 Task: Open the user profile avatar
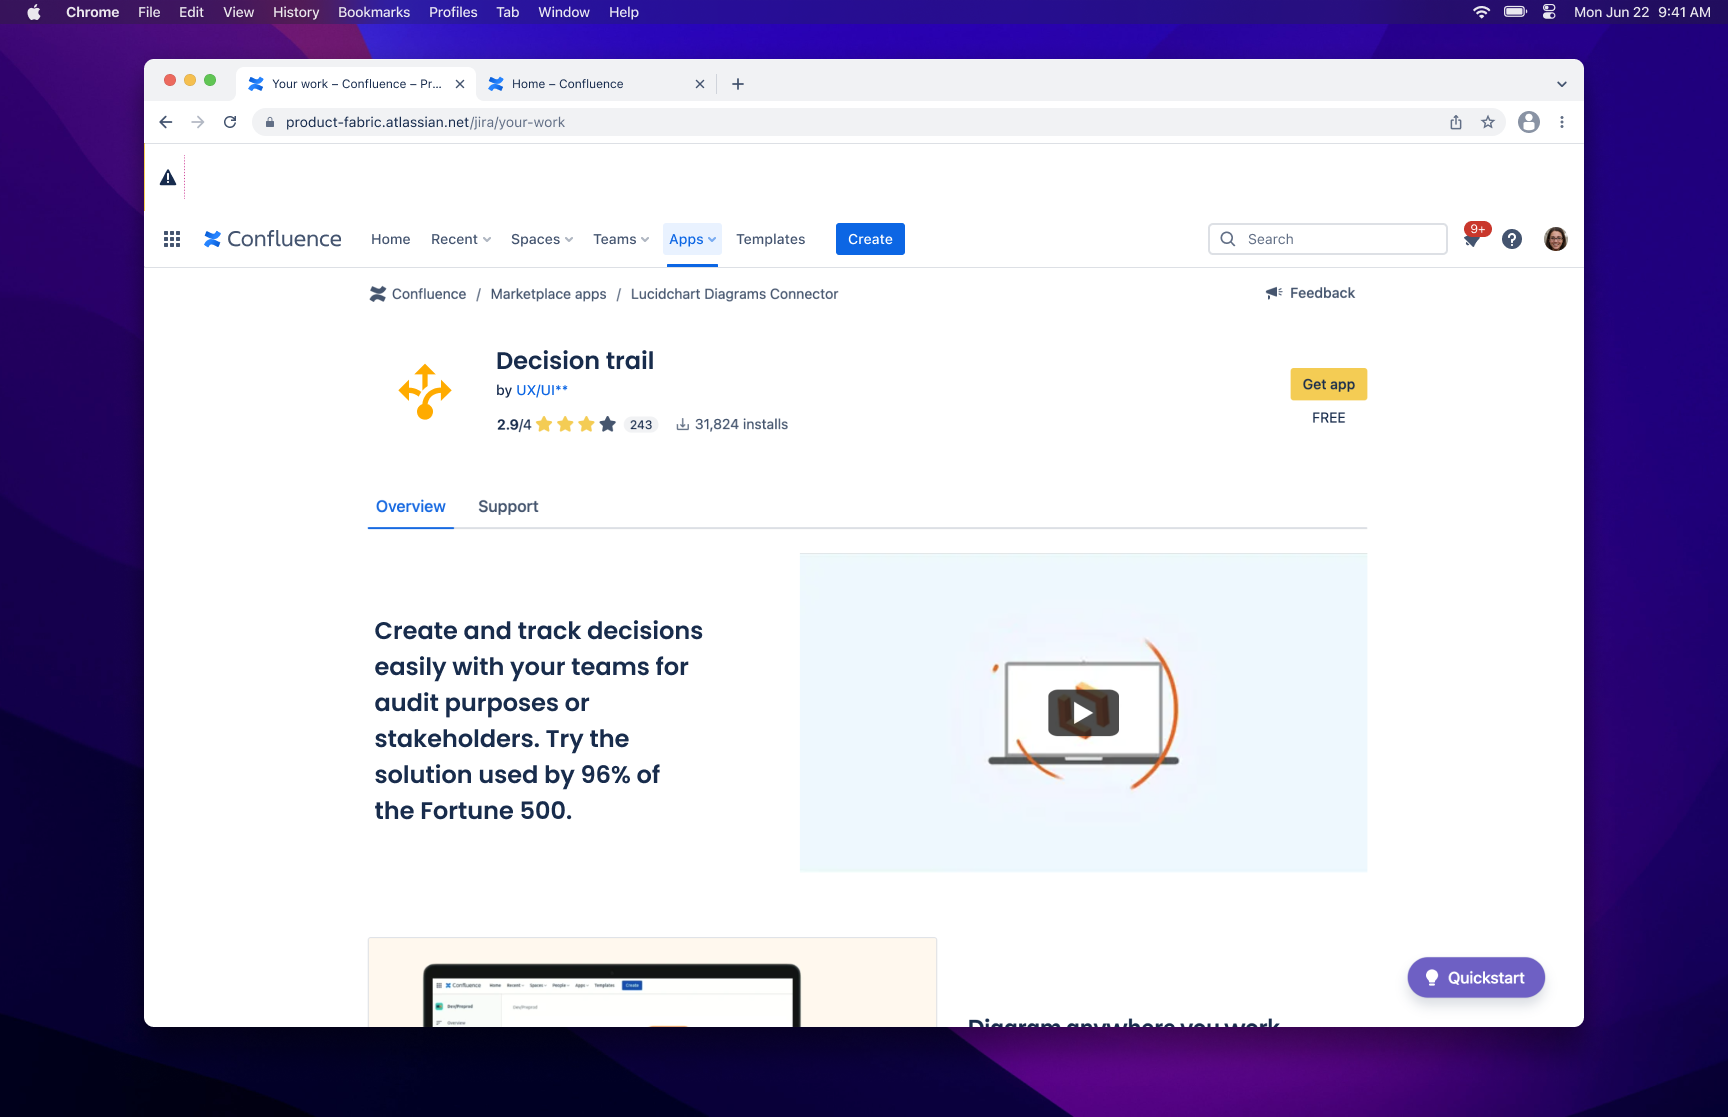pyautogui.click(x=1555, y=239)
